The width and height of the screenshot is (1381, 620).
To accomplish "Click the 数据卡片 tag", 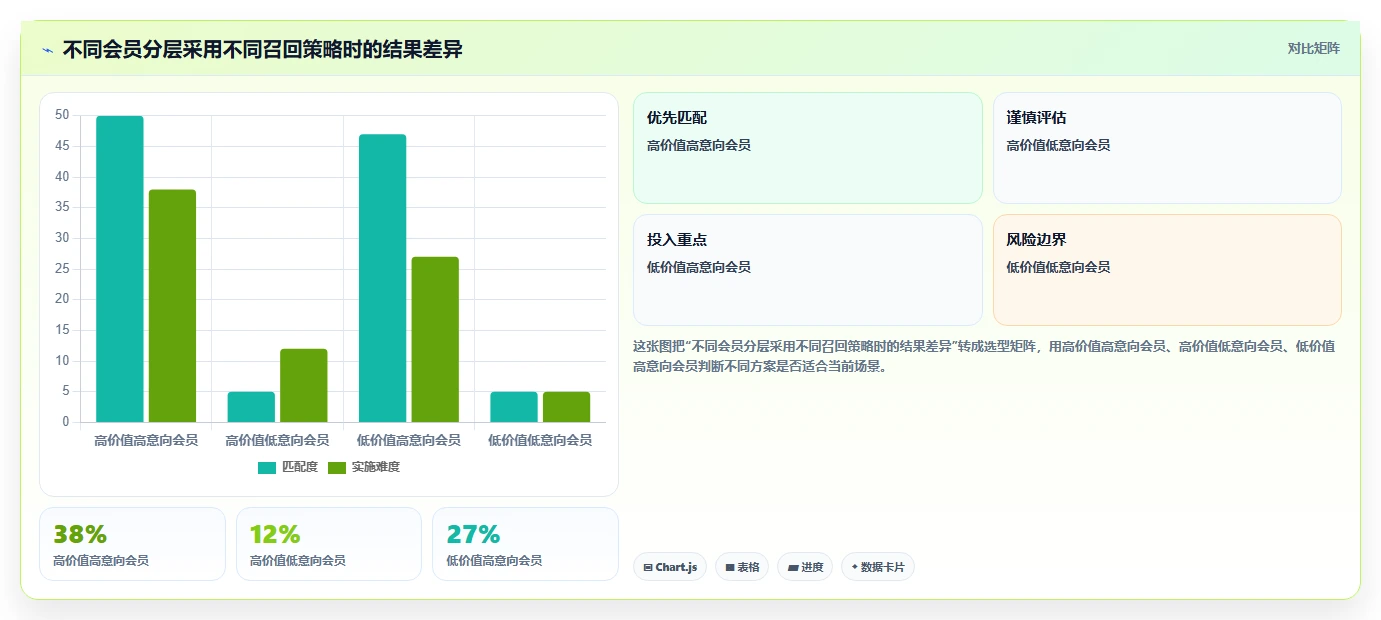I will pos(878,567).
